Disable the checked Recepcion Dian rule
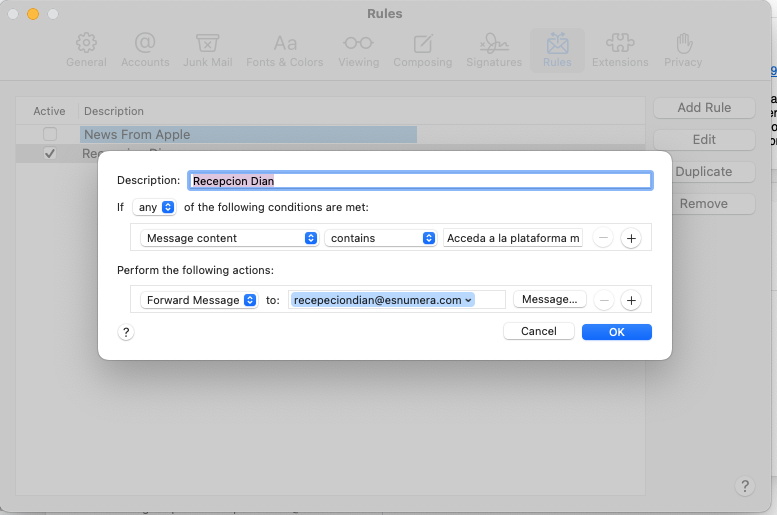This screenshot has height=515, width=777. pos(50,154)
